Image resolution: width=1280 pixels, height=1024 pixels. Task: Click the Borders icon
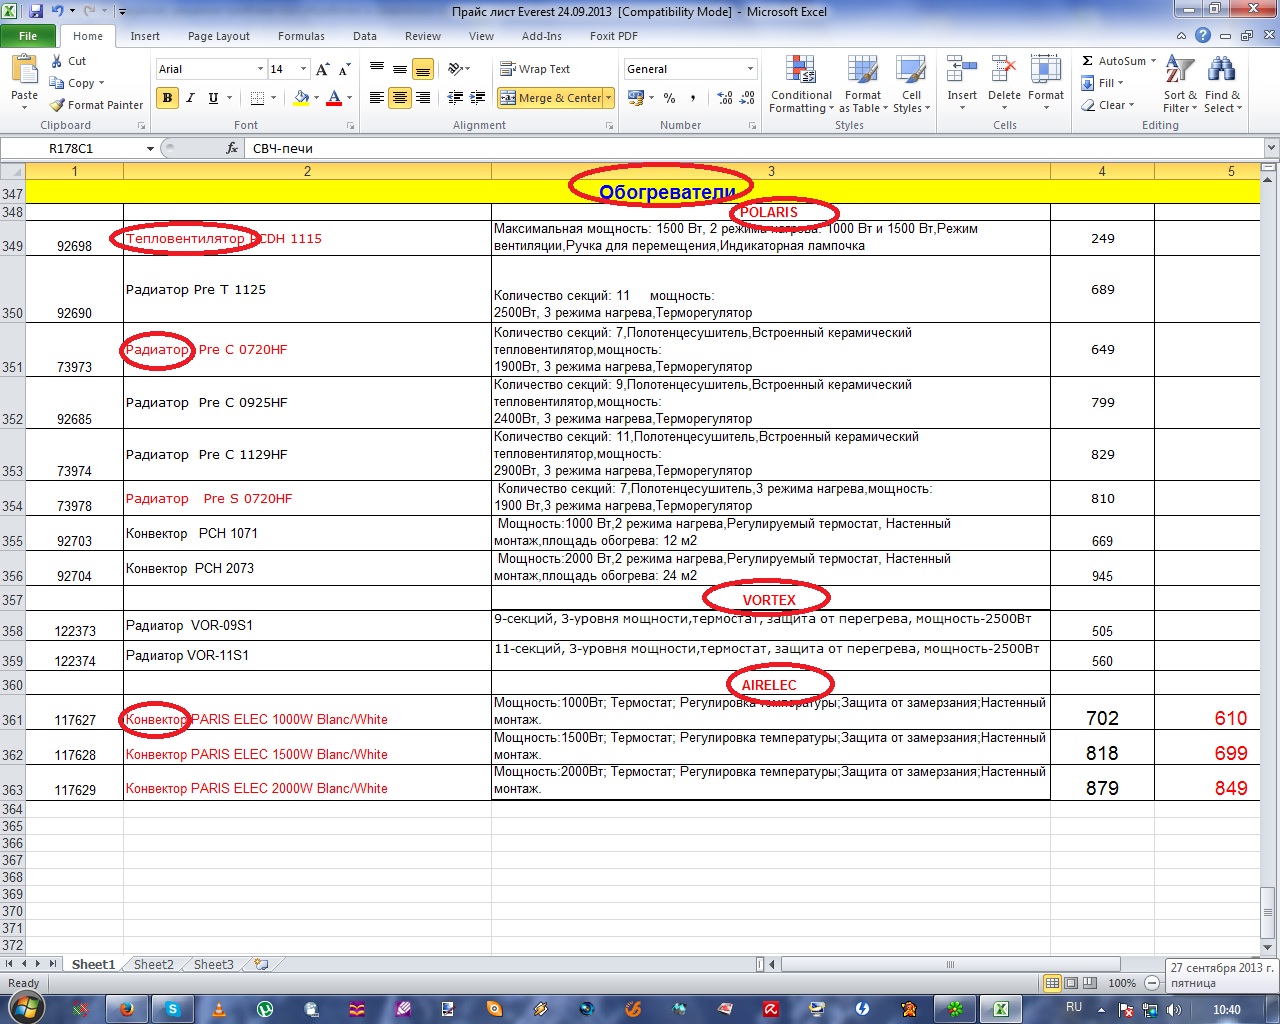[257, 98]
